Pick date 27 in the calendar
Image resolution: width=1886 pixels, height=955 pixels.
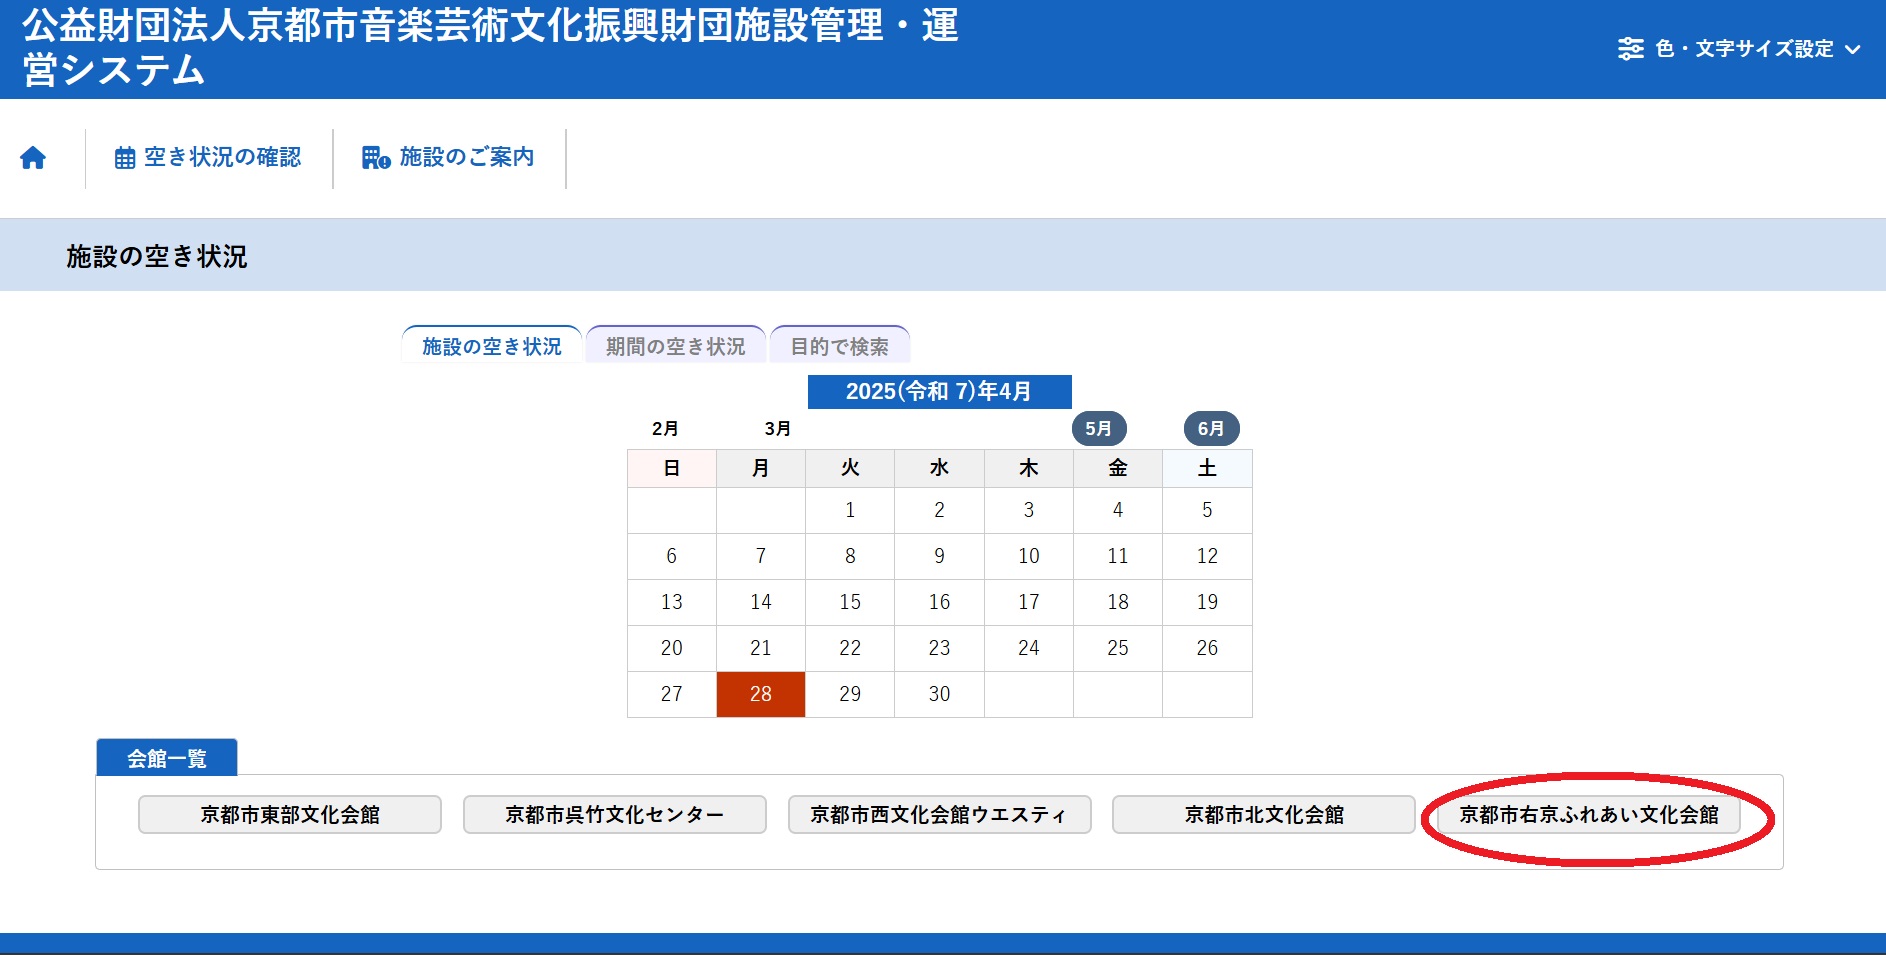tap(672, 694)
